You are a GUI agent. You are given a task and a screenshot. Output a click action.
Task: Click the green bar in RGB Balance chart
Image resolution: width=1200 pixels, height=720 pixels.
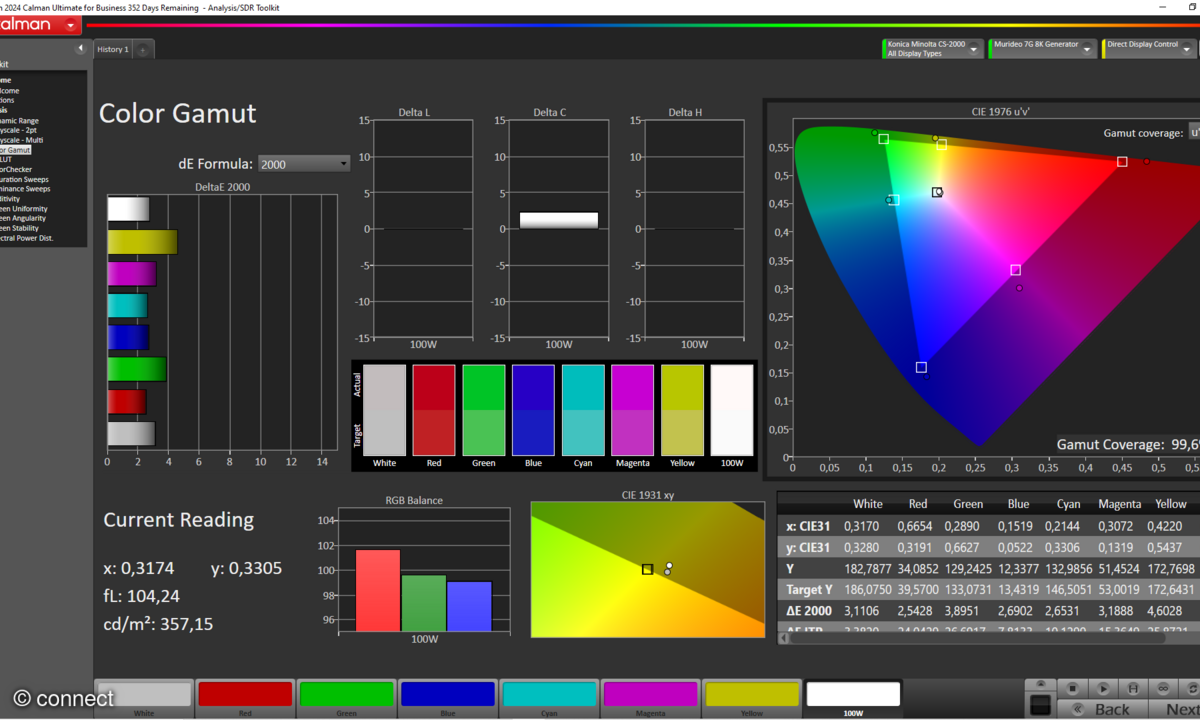point(424,603)
